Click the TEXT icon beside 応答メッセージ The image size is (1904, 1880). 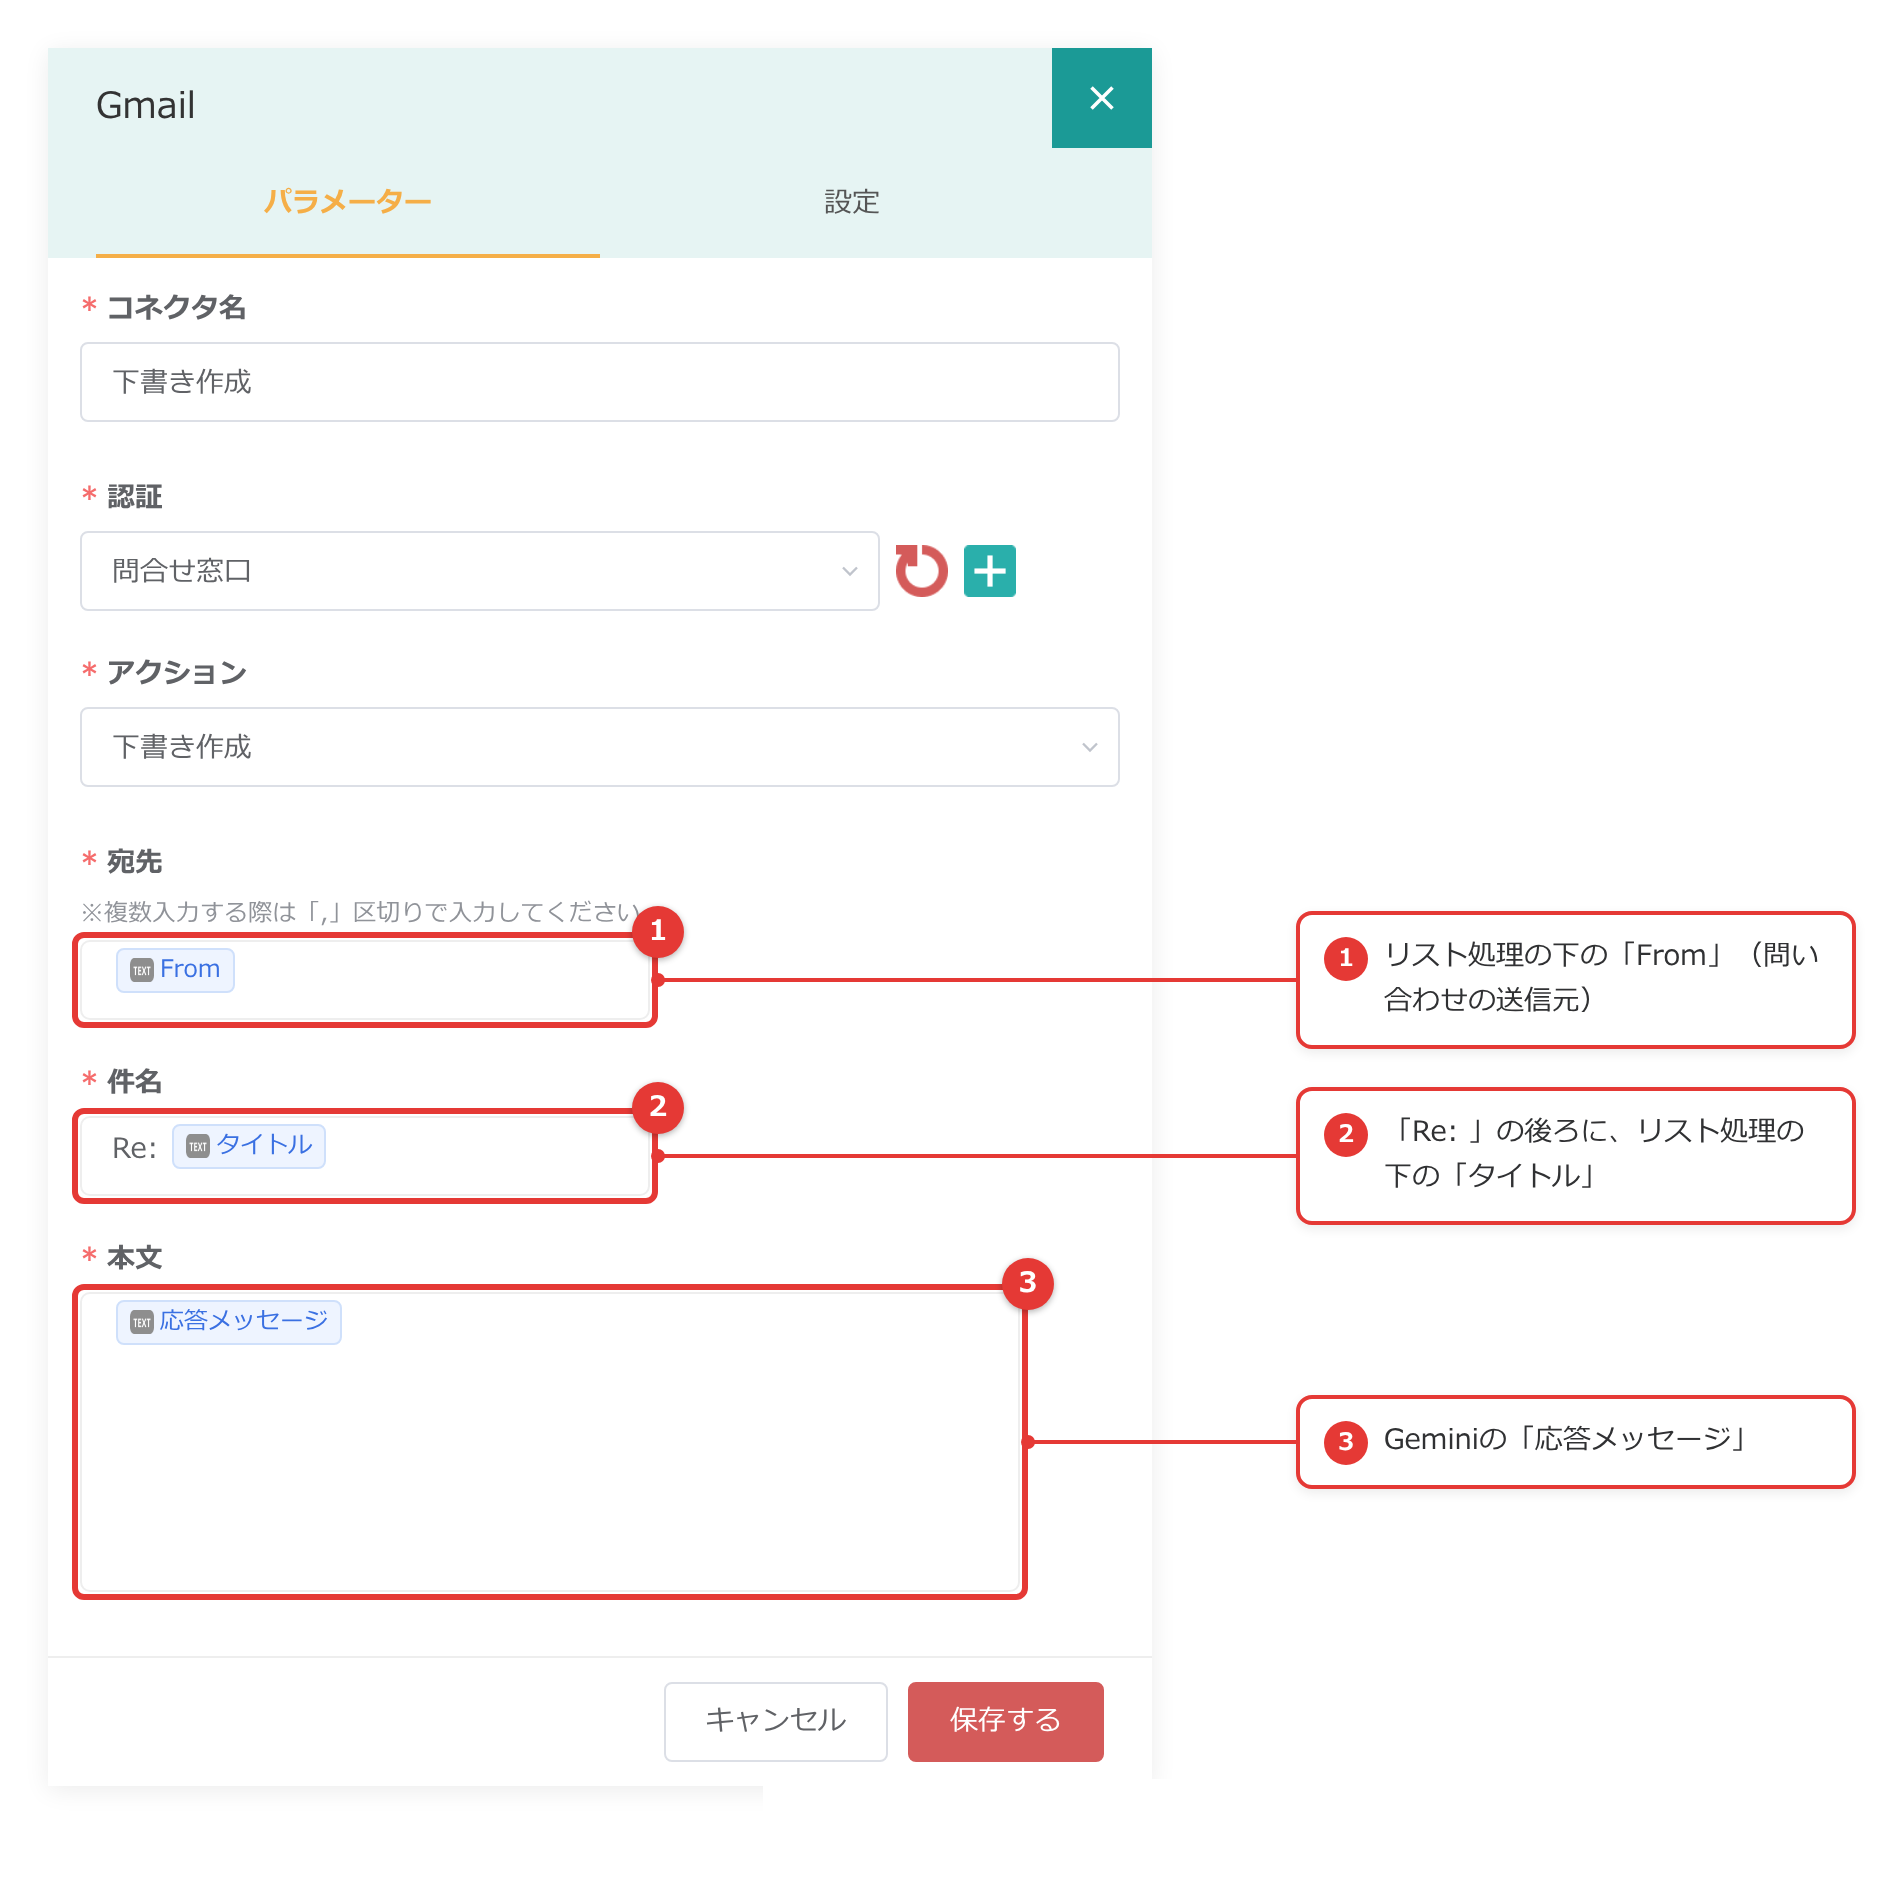point(142,1322)
